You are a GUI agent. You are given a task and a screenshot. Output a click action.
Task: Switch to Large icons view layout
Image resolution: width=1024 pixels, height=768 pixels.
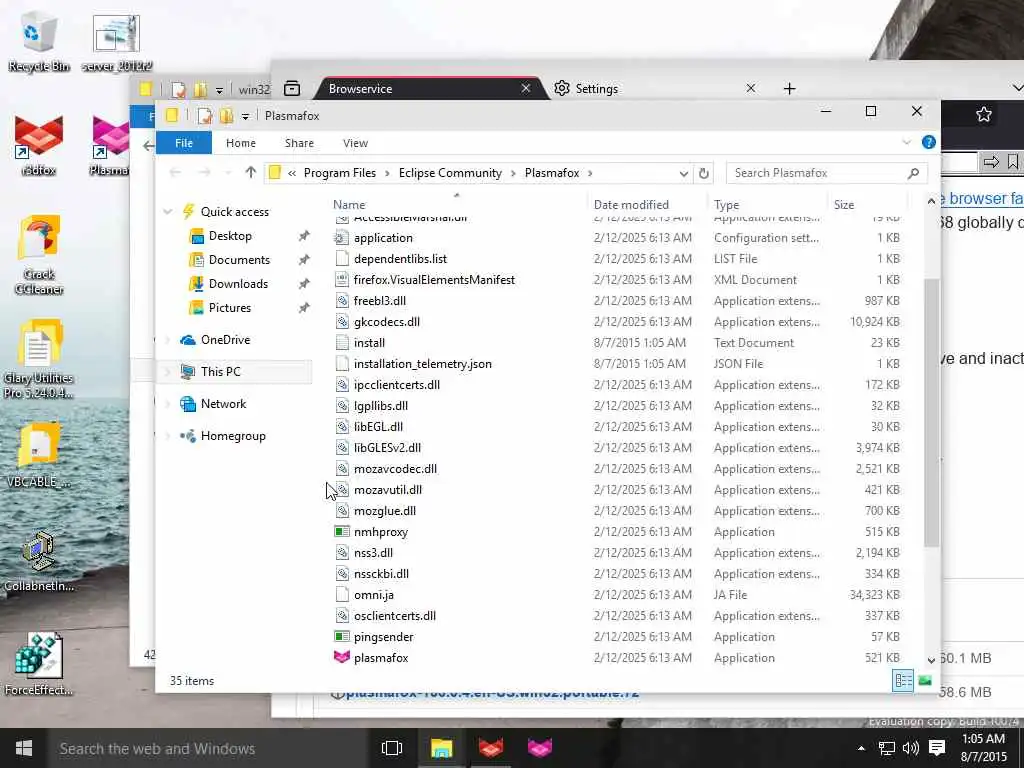[x=925, y=680]
